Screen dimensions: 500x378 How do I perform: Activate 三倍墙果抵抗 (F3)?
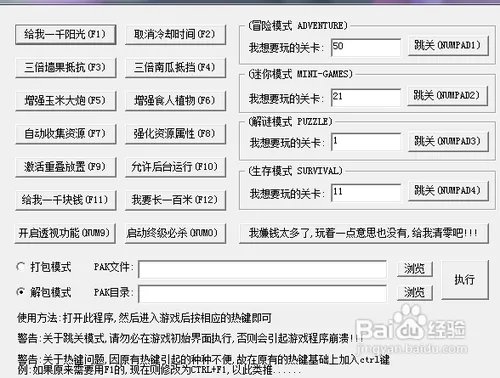point(65,67)
